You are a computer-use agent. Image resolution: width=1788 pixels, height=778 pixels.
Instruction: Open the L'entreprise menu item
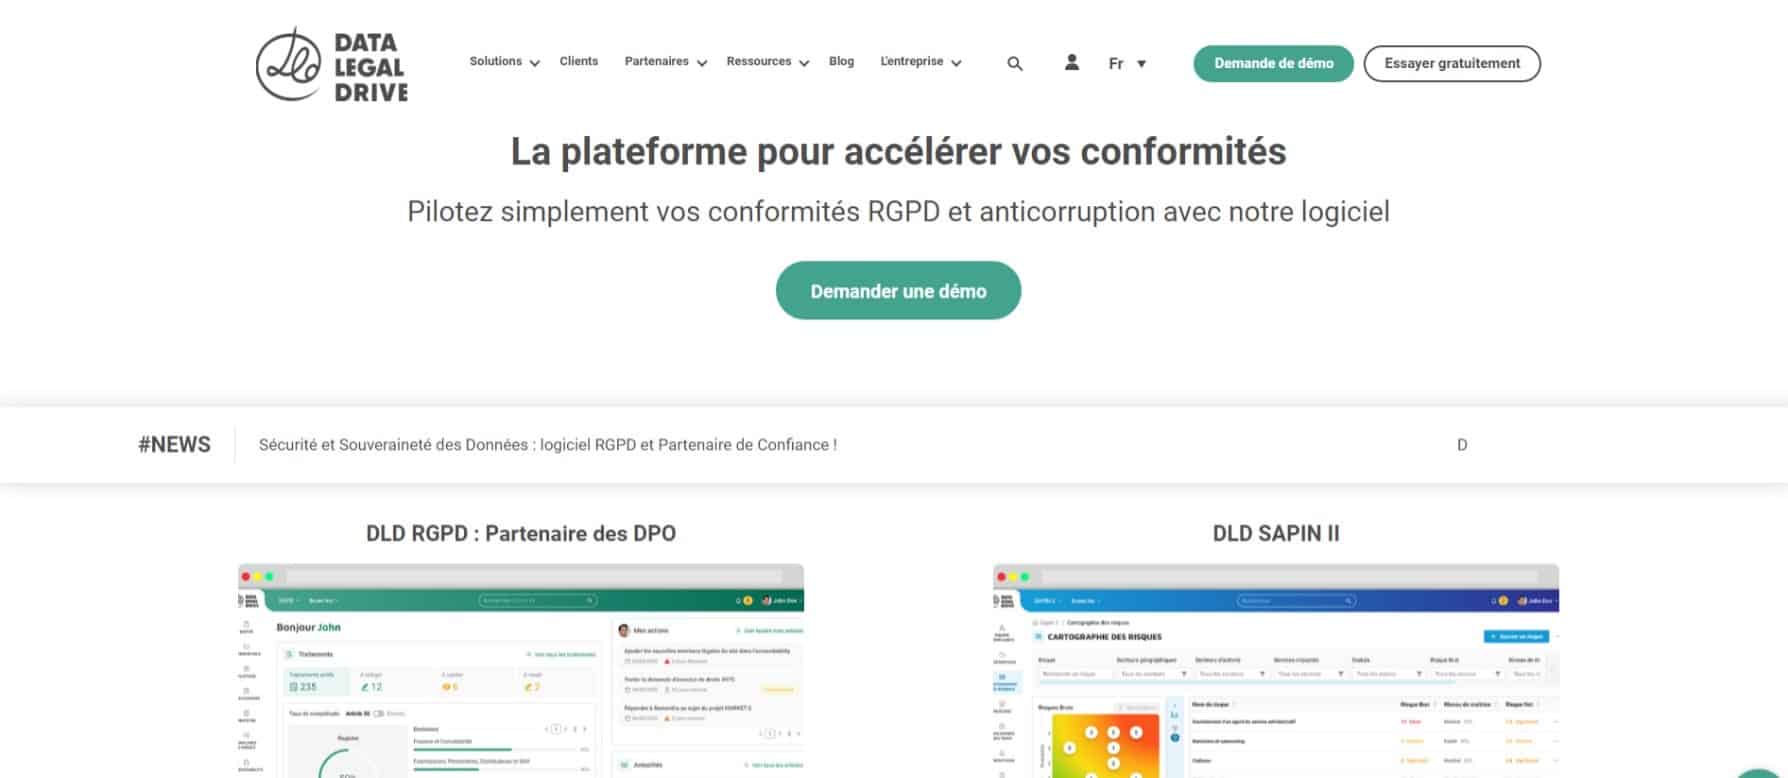click(911, 61)
